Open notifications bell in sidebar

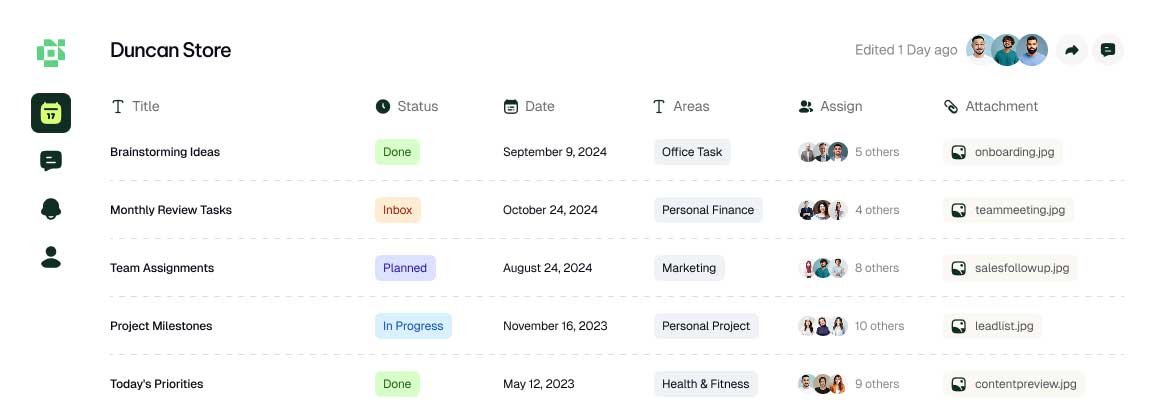tap(51, 208)
